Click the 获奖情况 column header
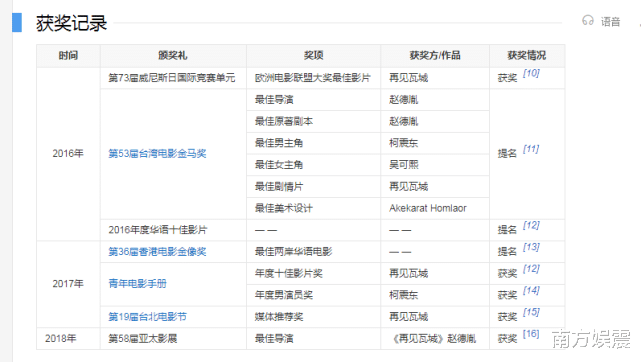 pyautogui.click(x=527, y=55)
